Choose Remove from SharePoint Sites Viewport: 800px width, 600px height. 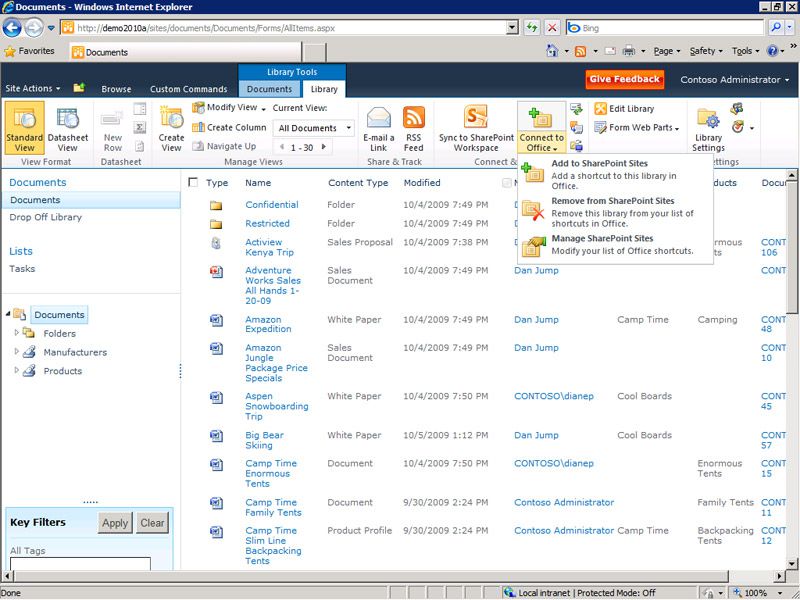coord(615,212)
